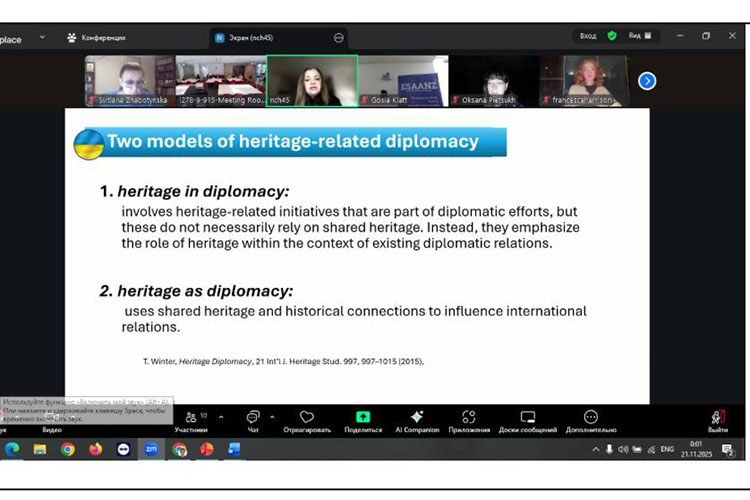Expand the caret next to Участники
The height and width of the screenshot is (500, 750).
[x=221, y=417]
